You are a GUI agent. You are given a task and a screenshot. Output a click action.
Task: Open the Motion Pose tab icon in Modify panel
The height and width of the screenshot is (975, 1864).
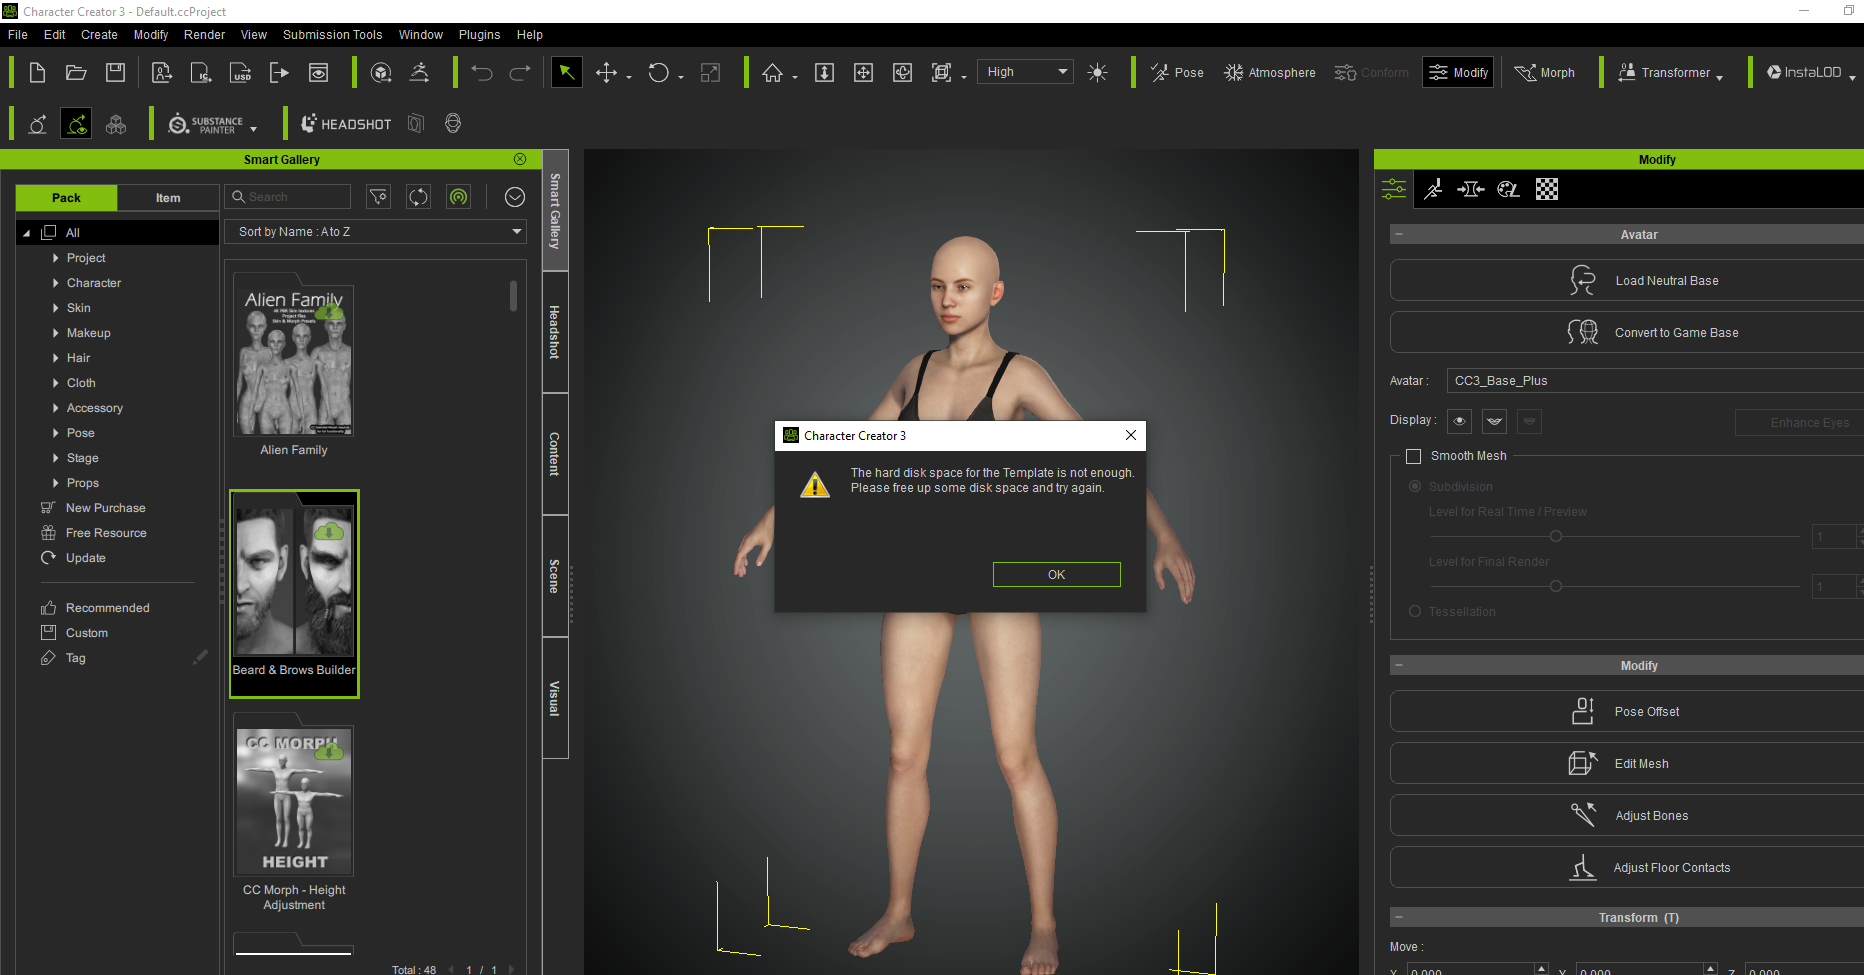[1433, 189]
